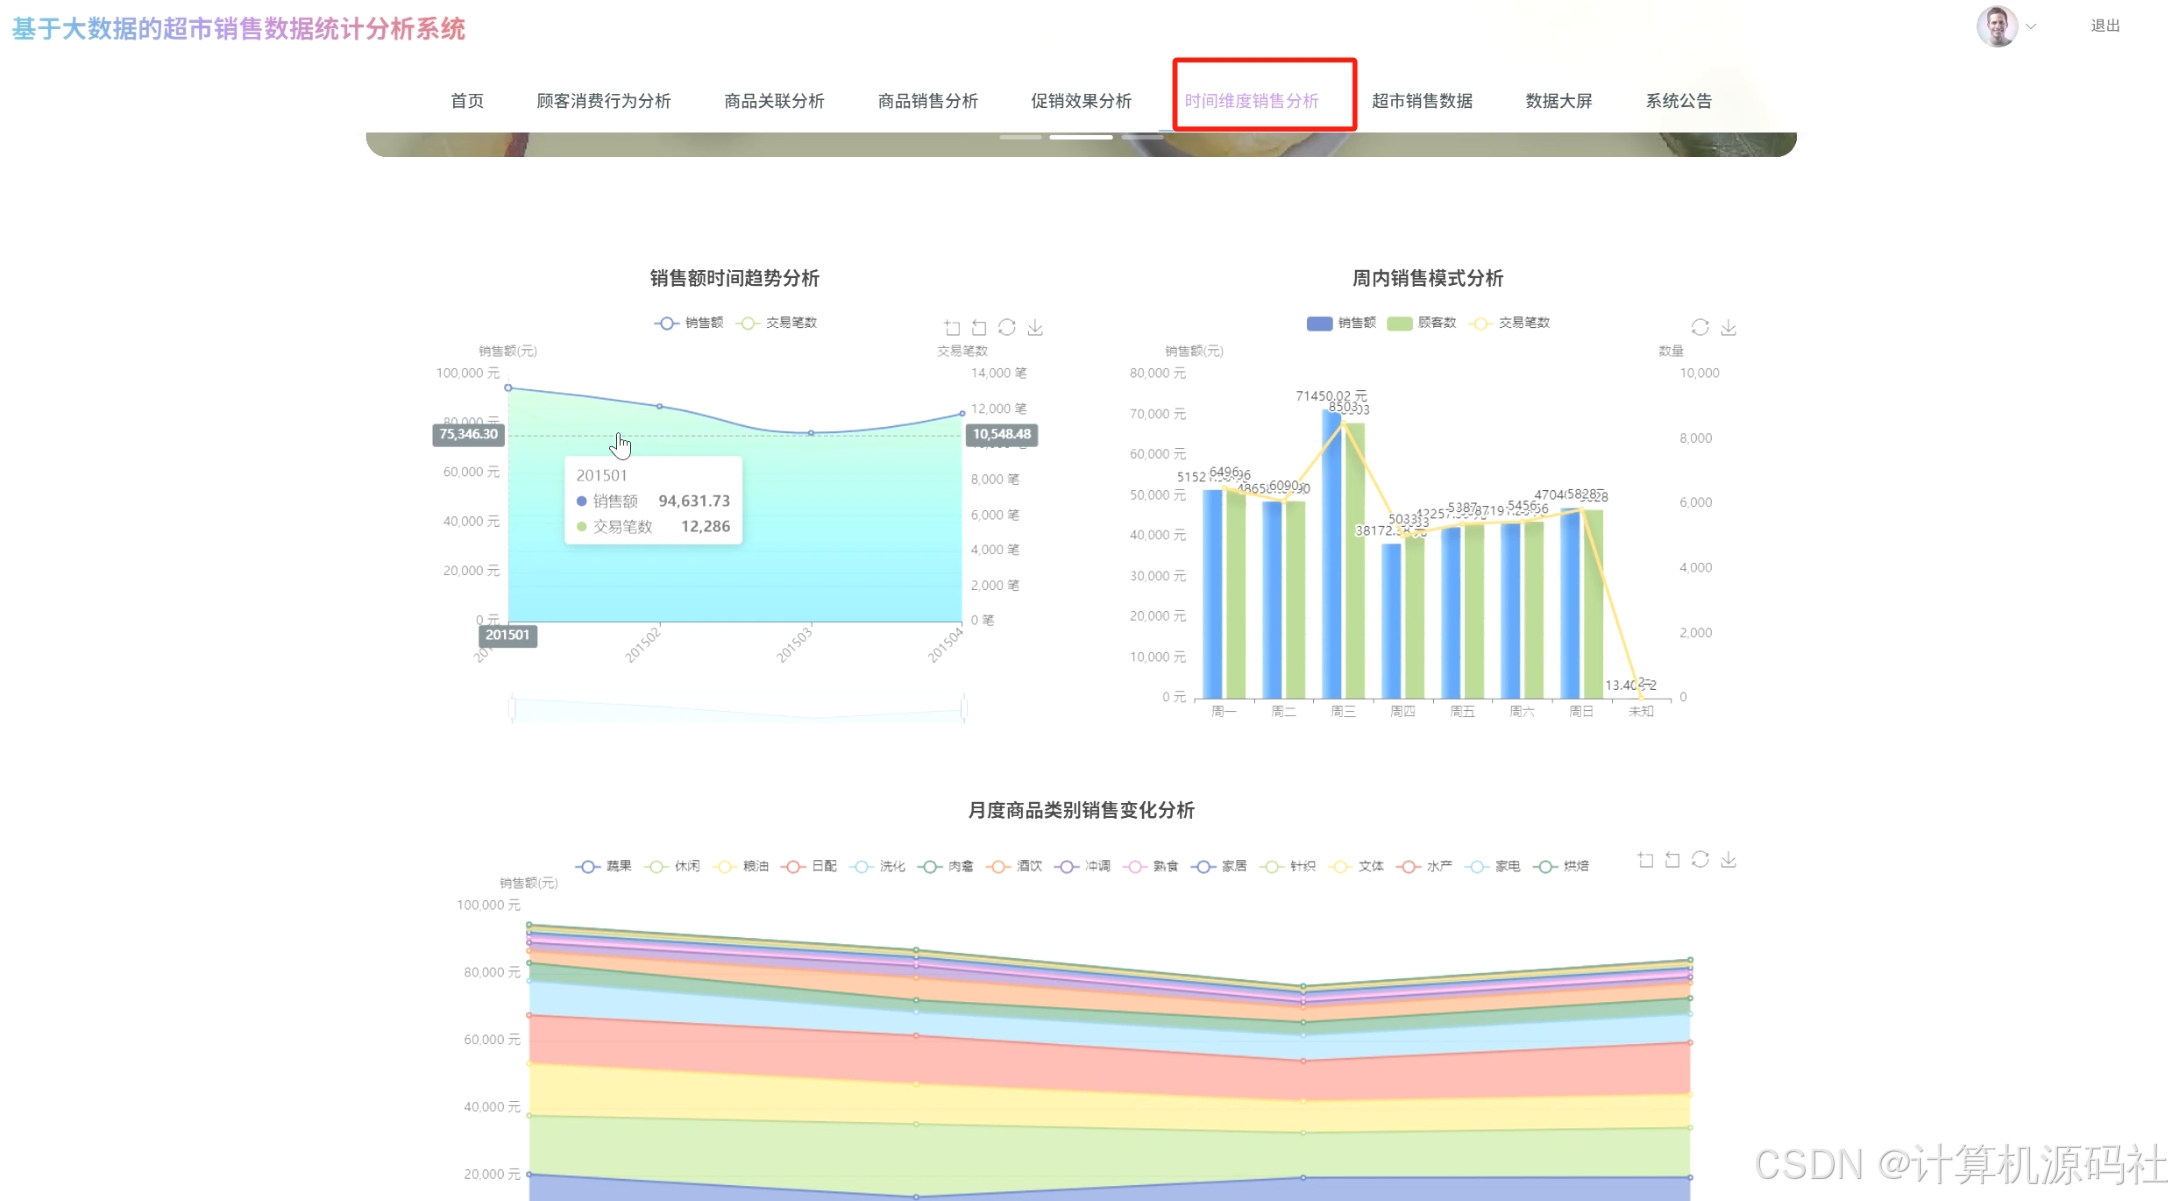Click 201503 label on trend chart axis
Image resolution: width=2172 pixels, height=1201 pixels.
[x=795, y=645]
